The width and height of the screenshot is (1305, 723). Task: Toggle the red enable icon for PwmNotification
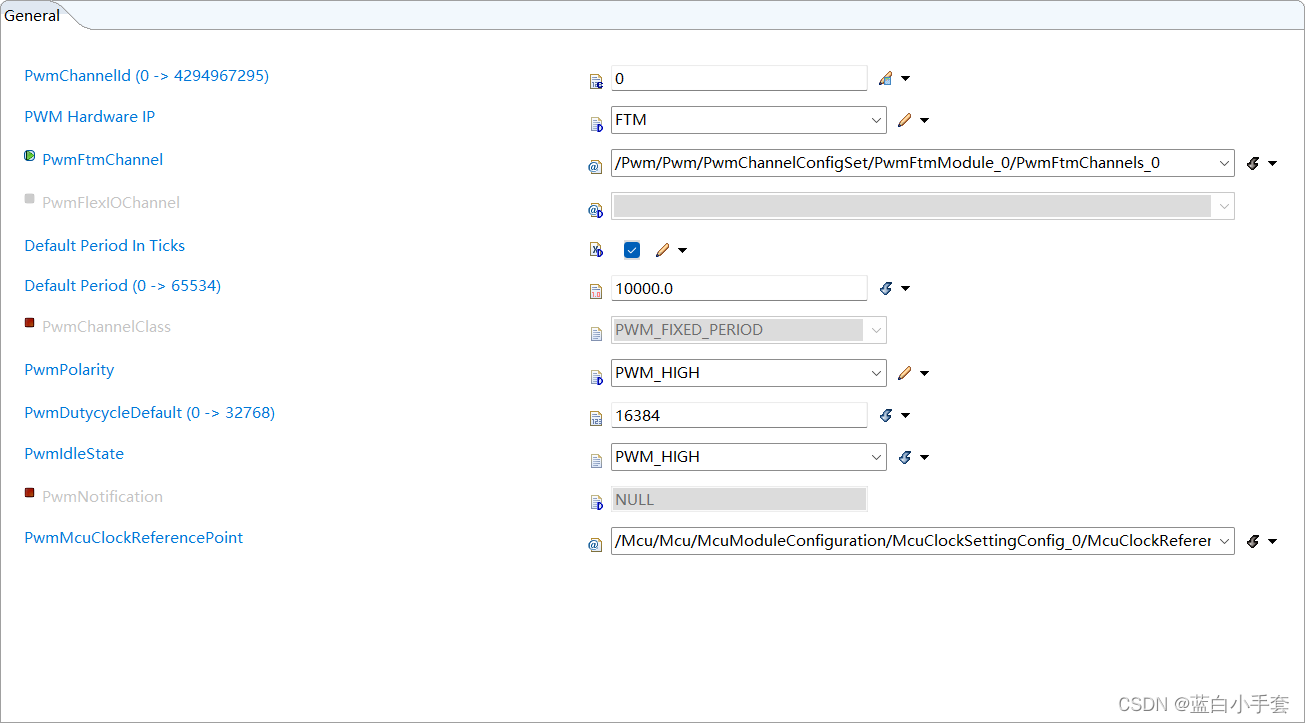pos(30,493)
